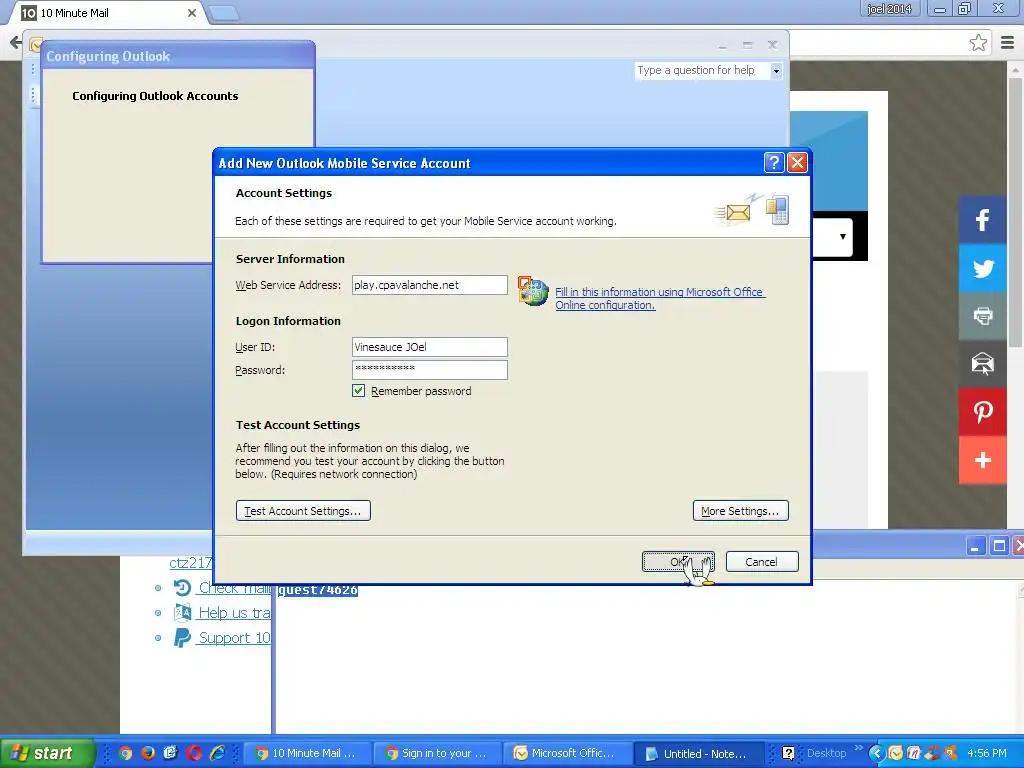
Task: Click the Microsoft Office Online globe icon
Action: pyautogui.click(x=533, y=291)
